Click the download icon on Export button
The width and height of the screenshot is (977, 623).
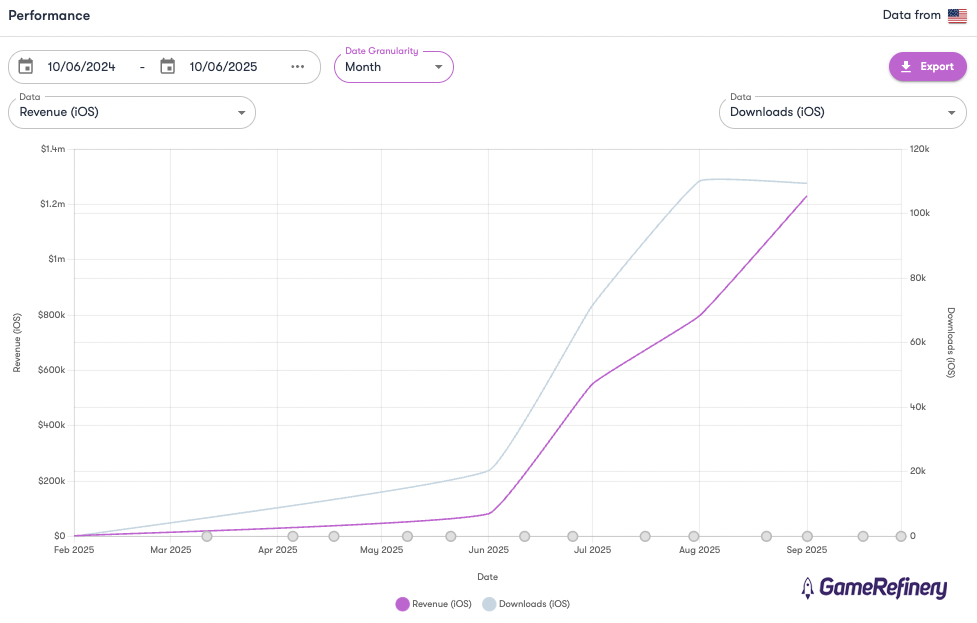[906, 67]
